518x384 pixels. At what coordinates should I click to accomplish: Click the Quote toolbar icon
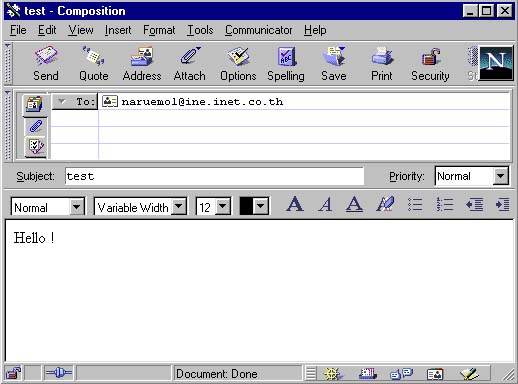(94, 64)
